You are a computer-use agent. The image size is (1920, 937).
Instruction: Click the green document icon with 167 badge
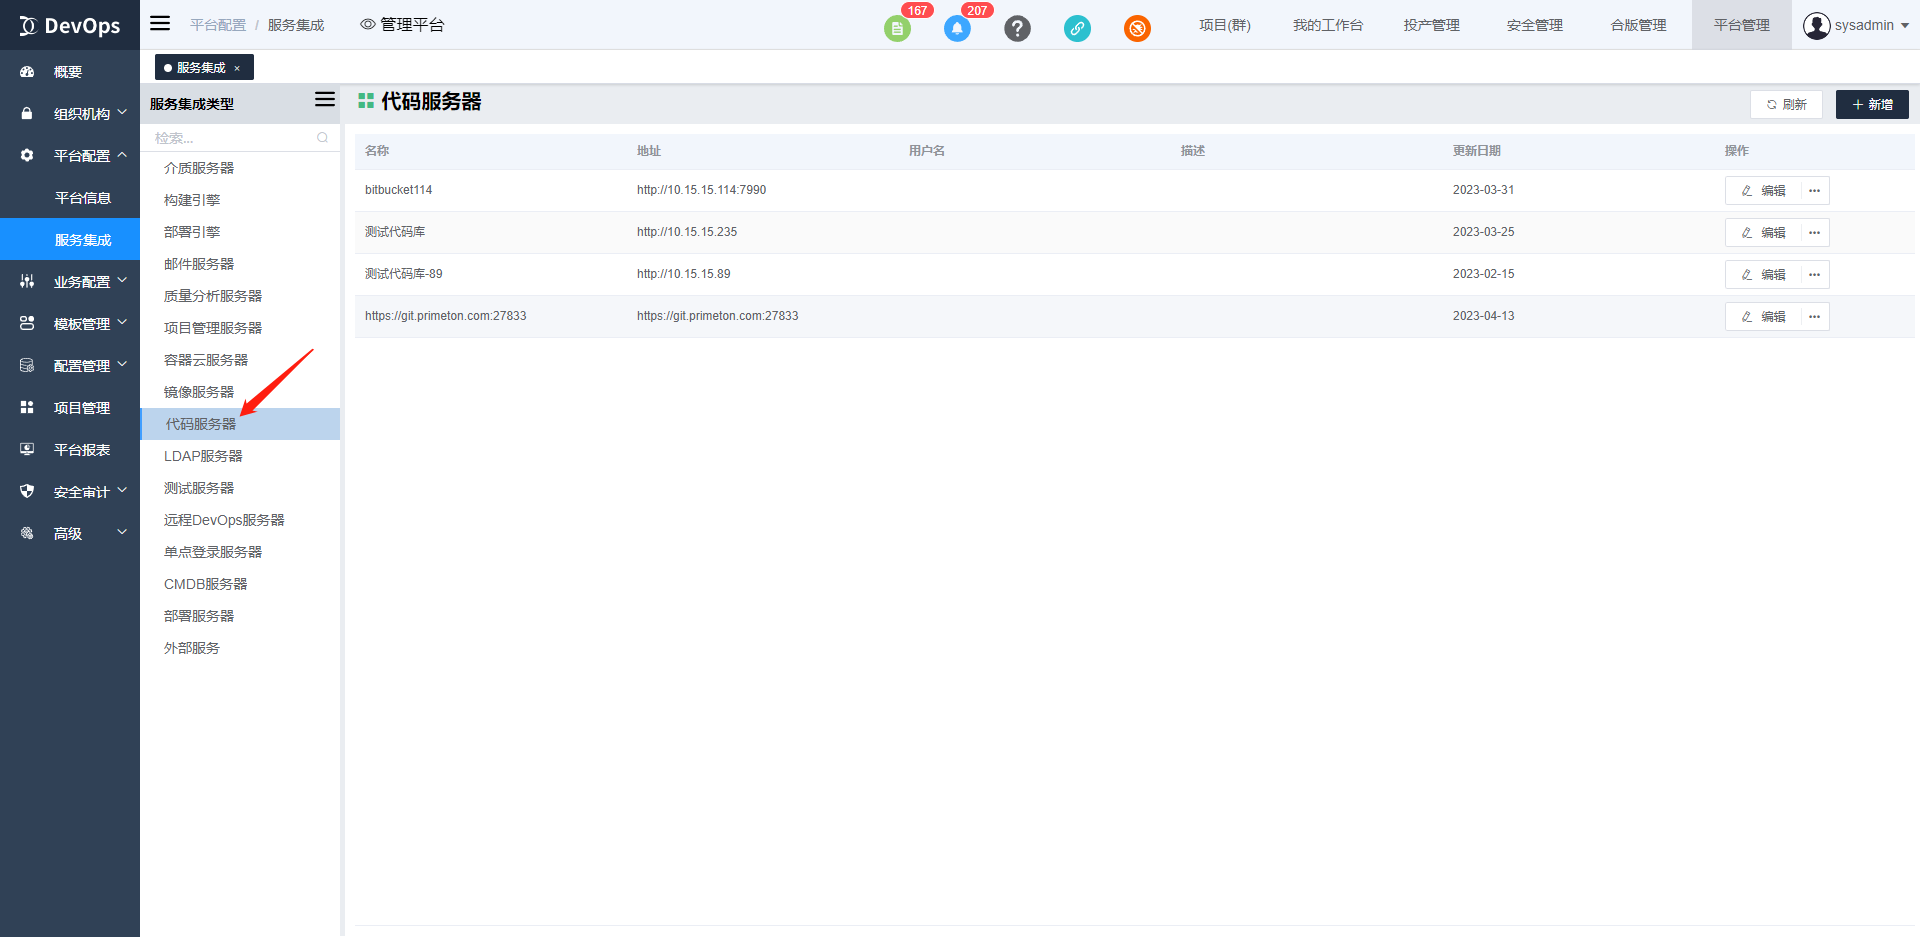(897, 29)
